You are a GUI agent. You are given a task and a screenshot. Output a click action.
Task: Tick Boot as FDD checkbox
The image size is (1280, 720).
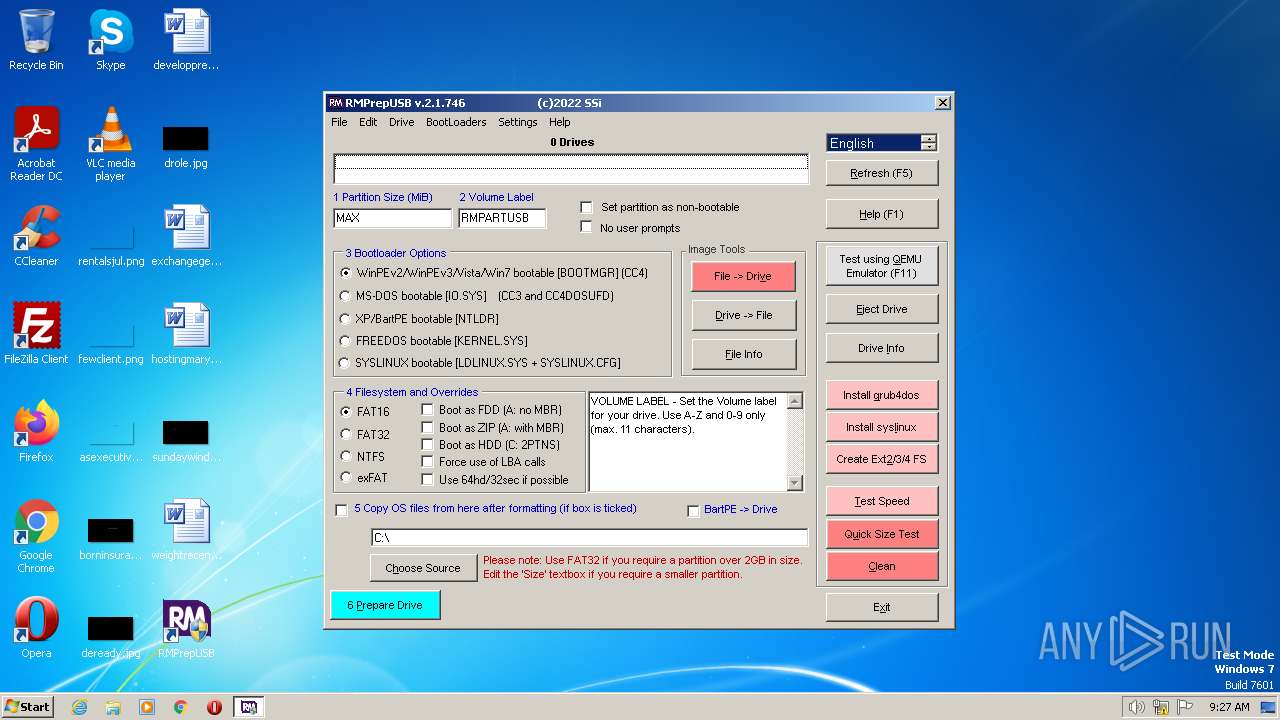click(x=428, y=410)
